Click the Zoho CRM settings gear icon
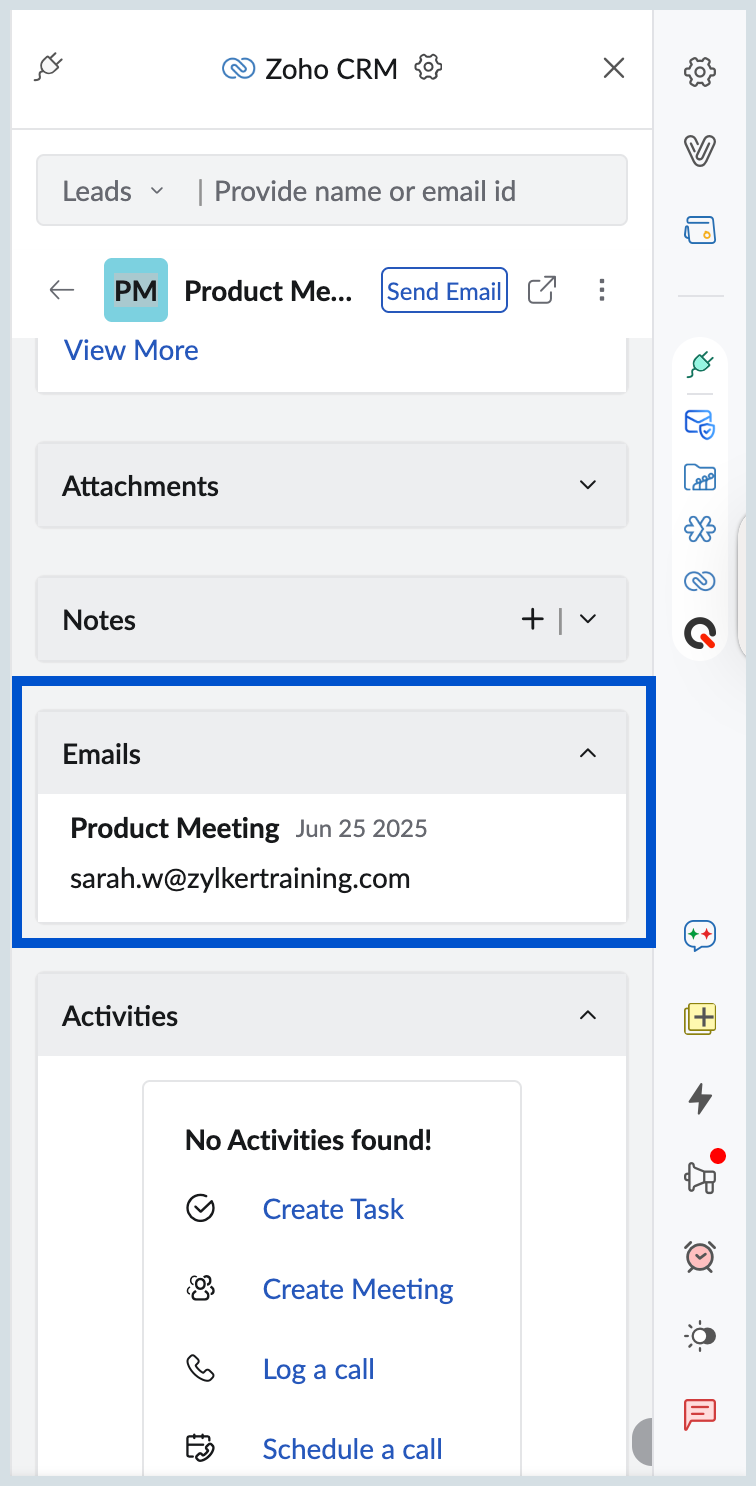The height and width of the screenshot is (1486, 756). 428,68
